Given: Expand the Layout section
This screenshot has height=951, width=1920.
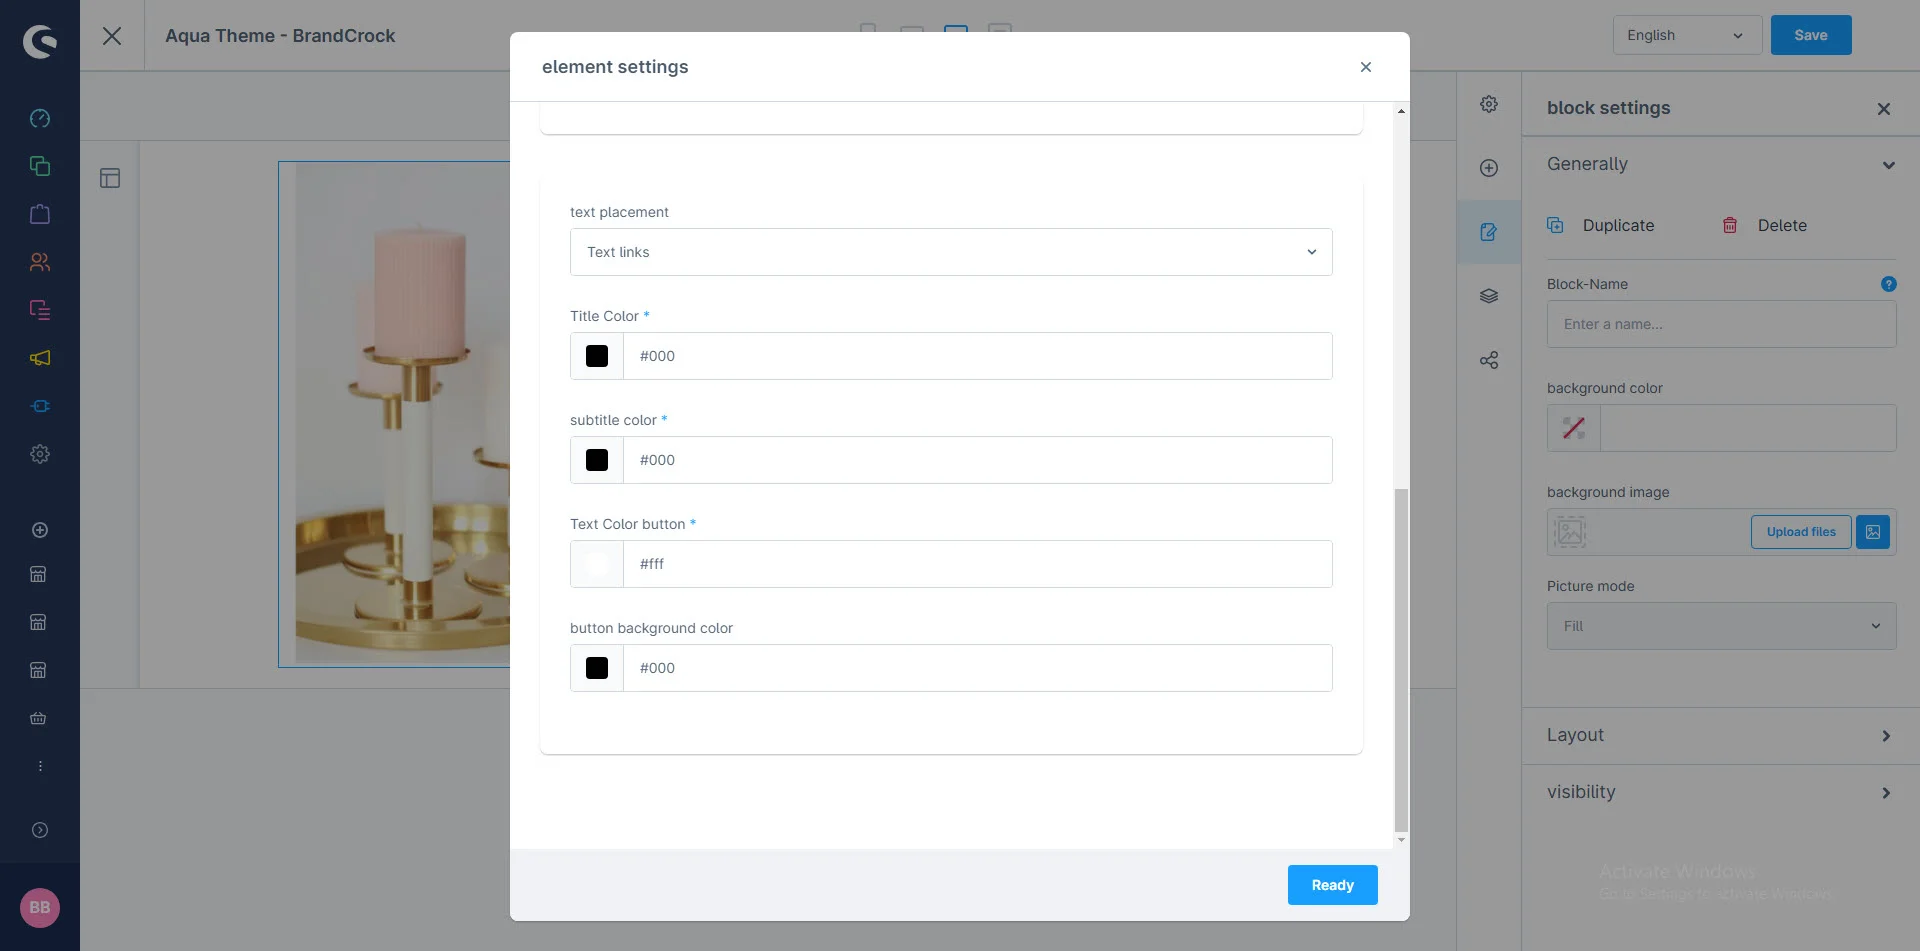Looking at the screenshot, I should pyautogui.click(x=1720, y=736).
